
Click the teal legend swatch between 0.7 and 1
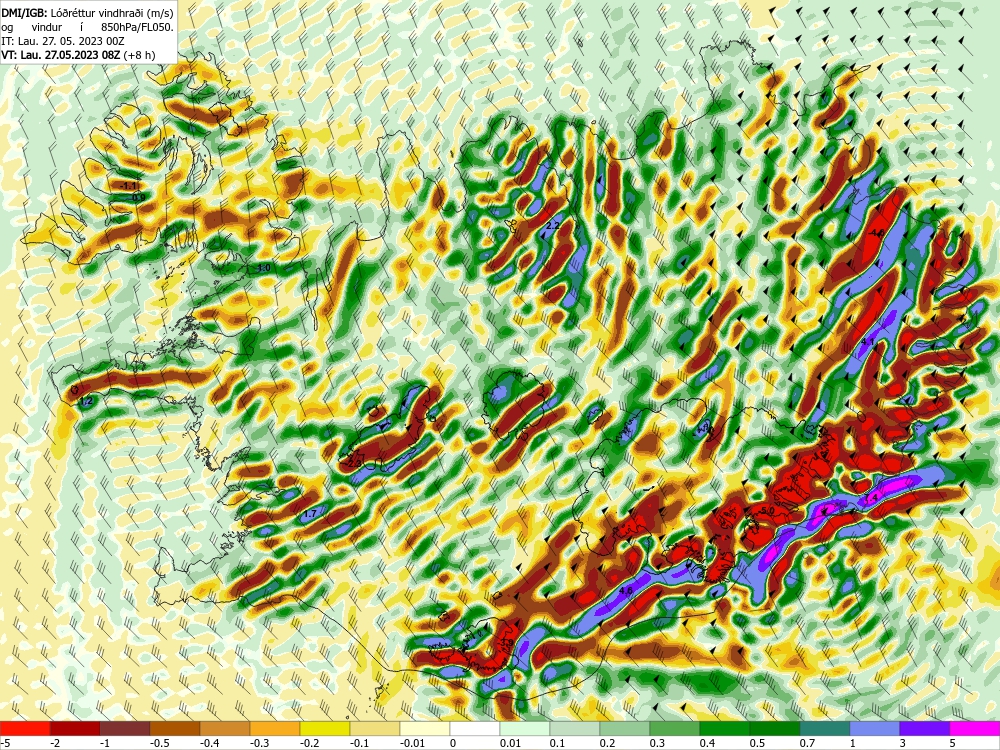(825, 728)
